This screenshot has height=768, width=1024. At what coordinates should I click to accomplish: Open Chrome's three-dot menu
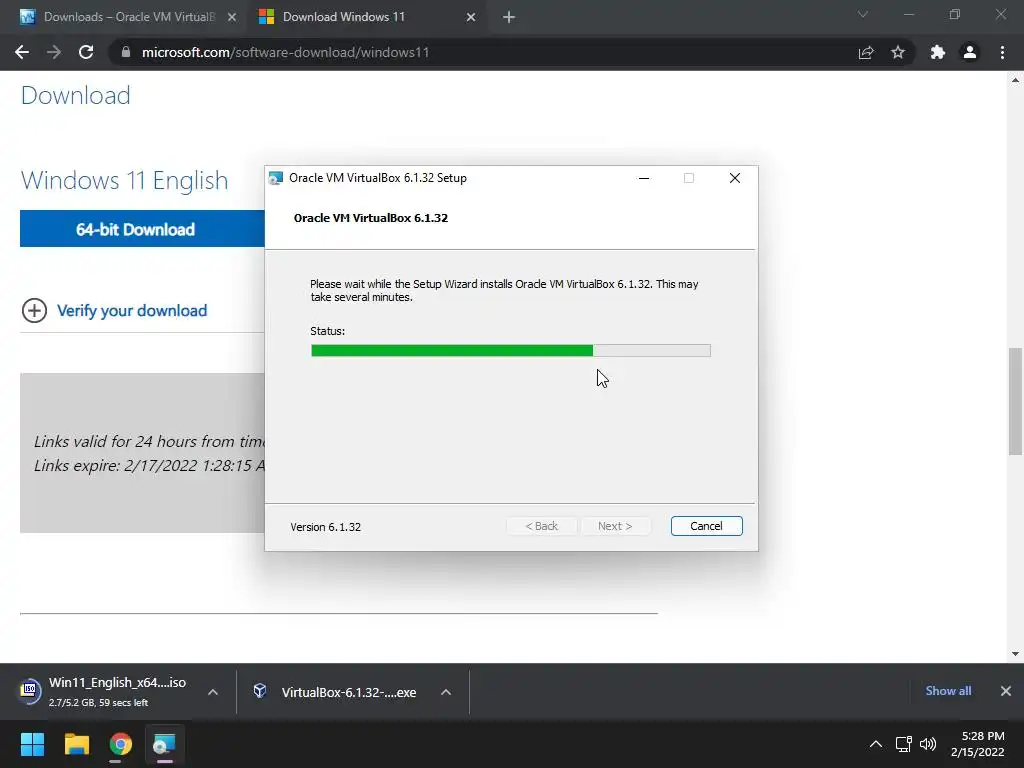[1002, 52]
